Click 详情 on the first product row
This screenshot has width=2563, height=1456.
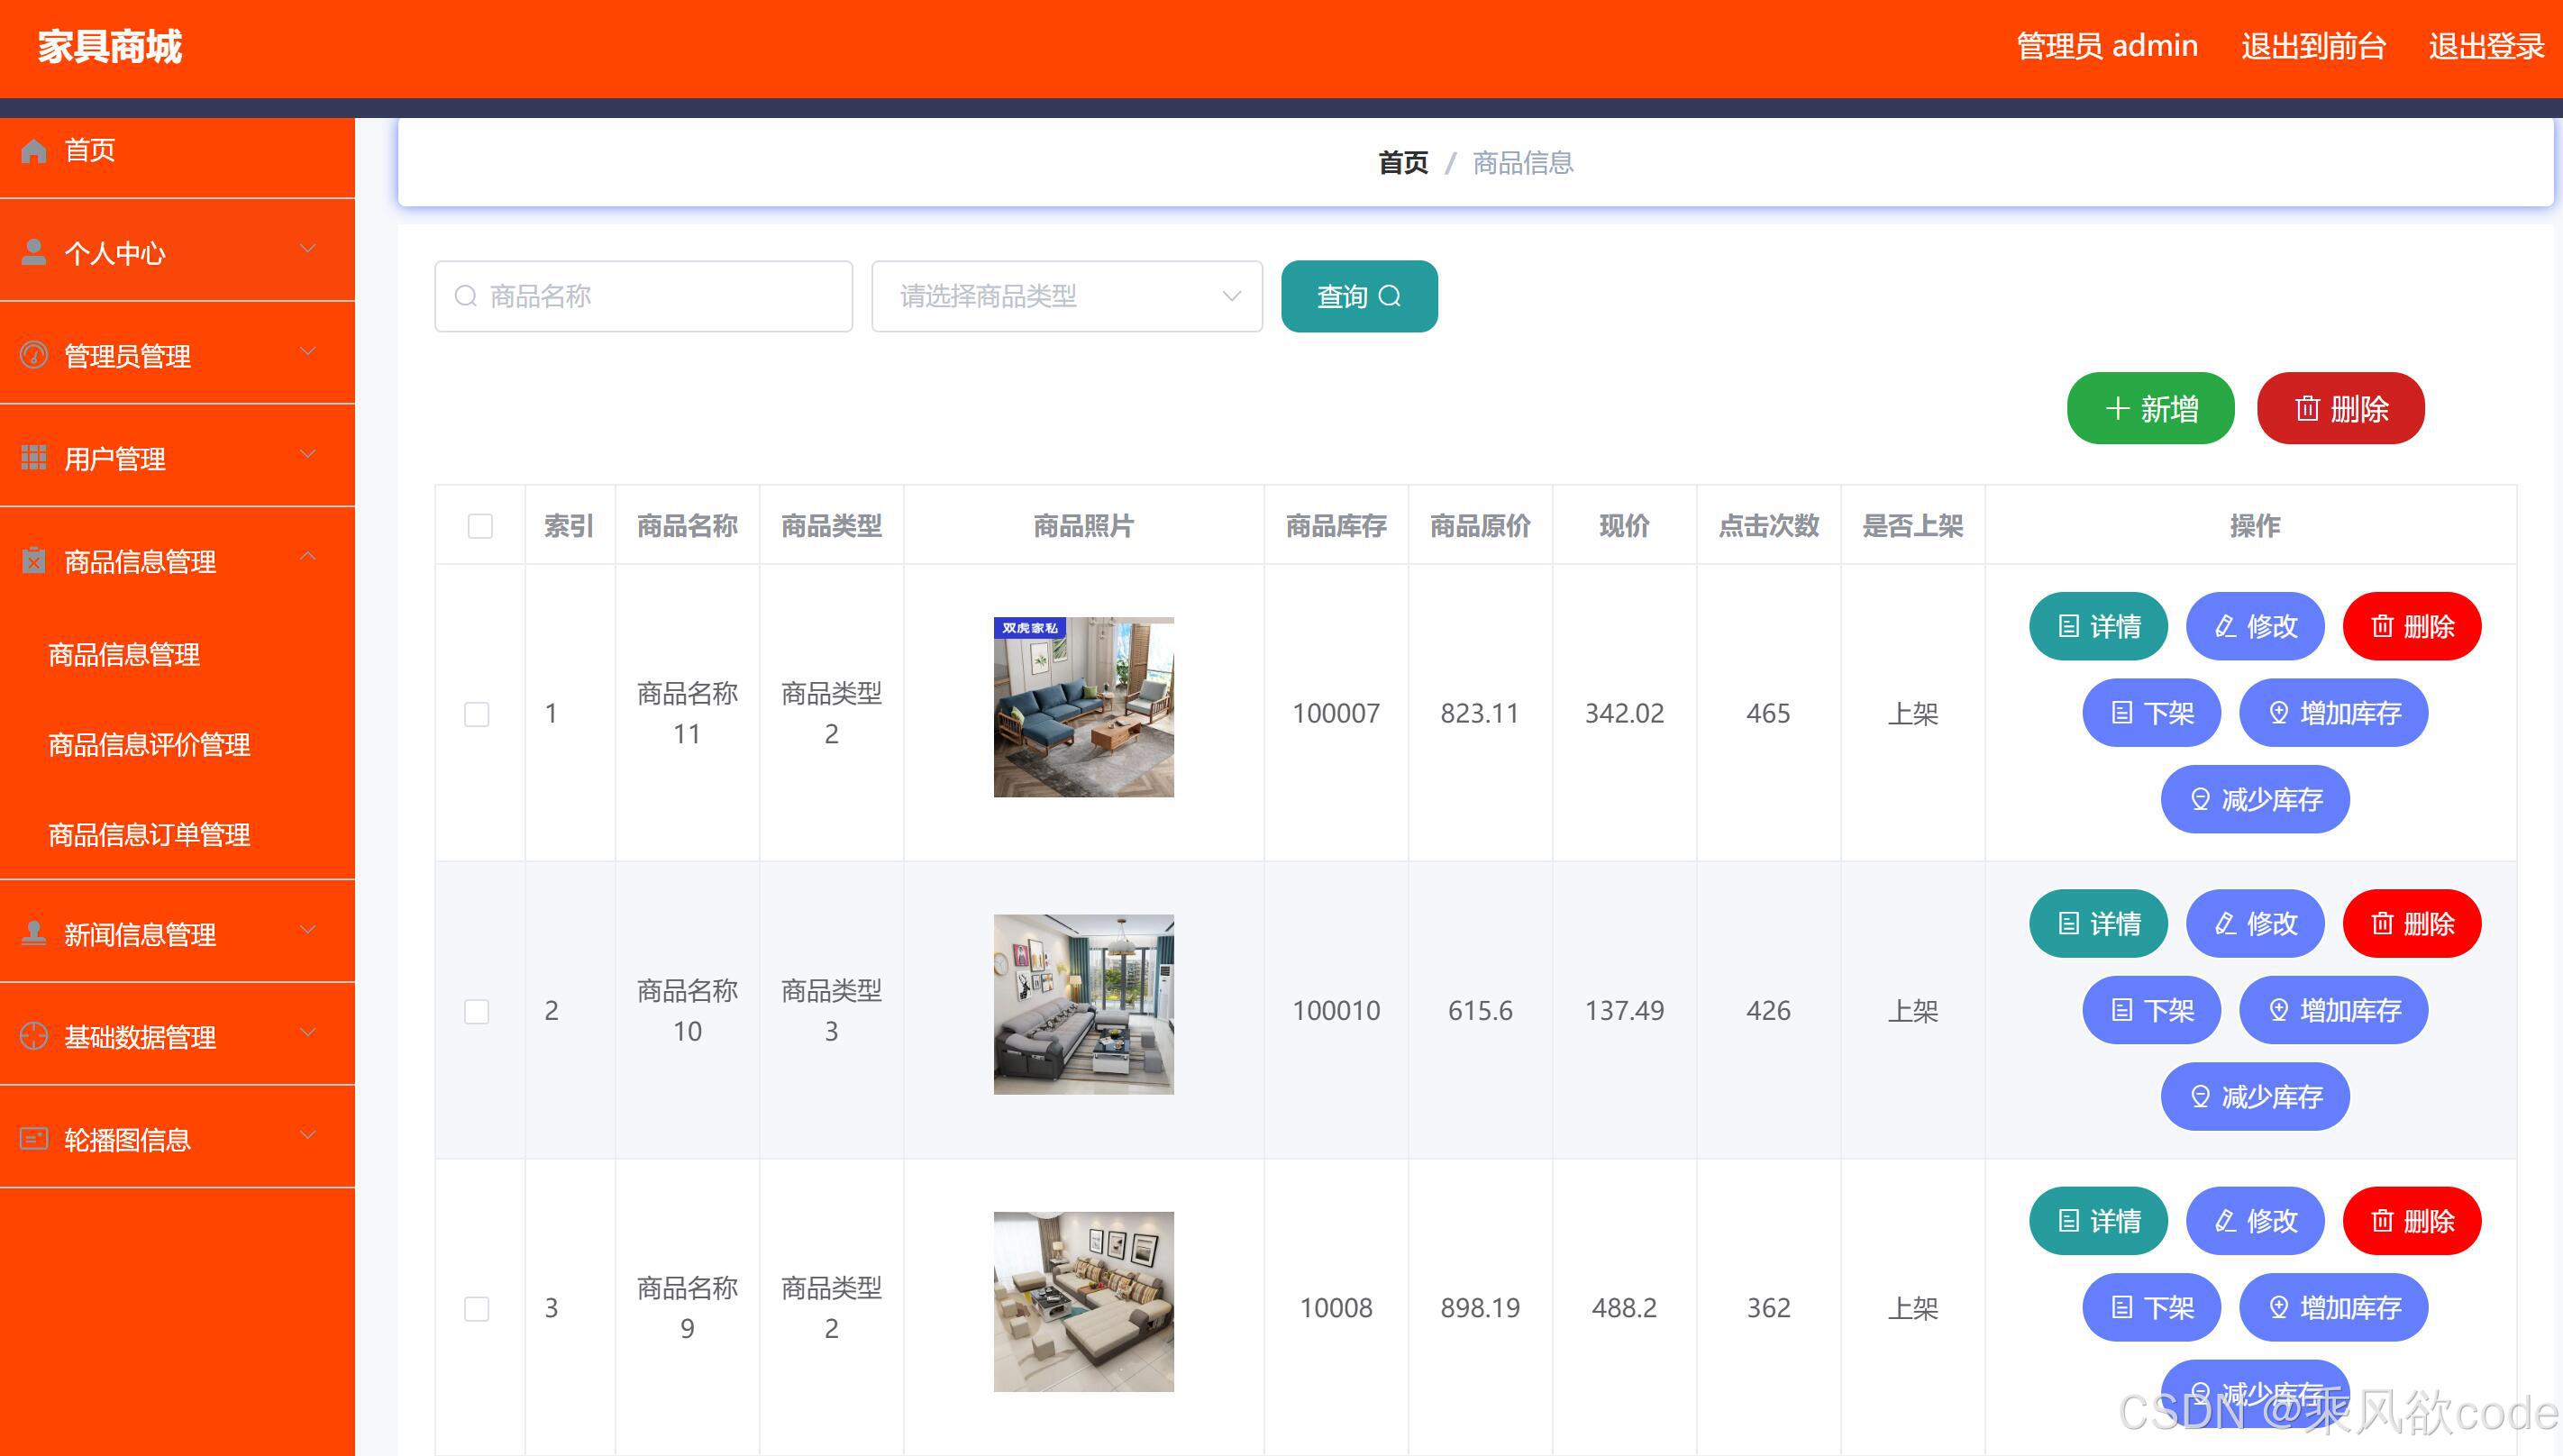coord(2097,626)
